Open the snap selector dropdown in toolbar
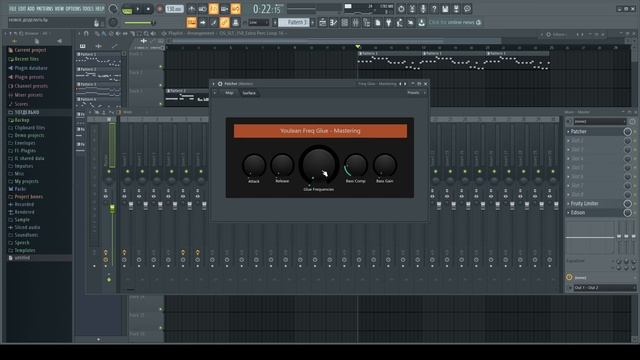Screen dimensions: 640x360 (259, 22)
